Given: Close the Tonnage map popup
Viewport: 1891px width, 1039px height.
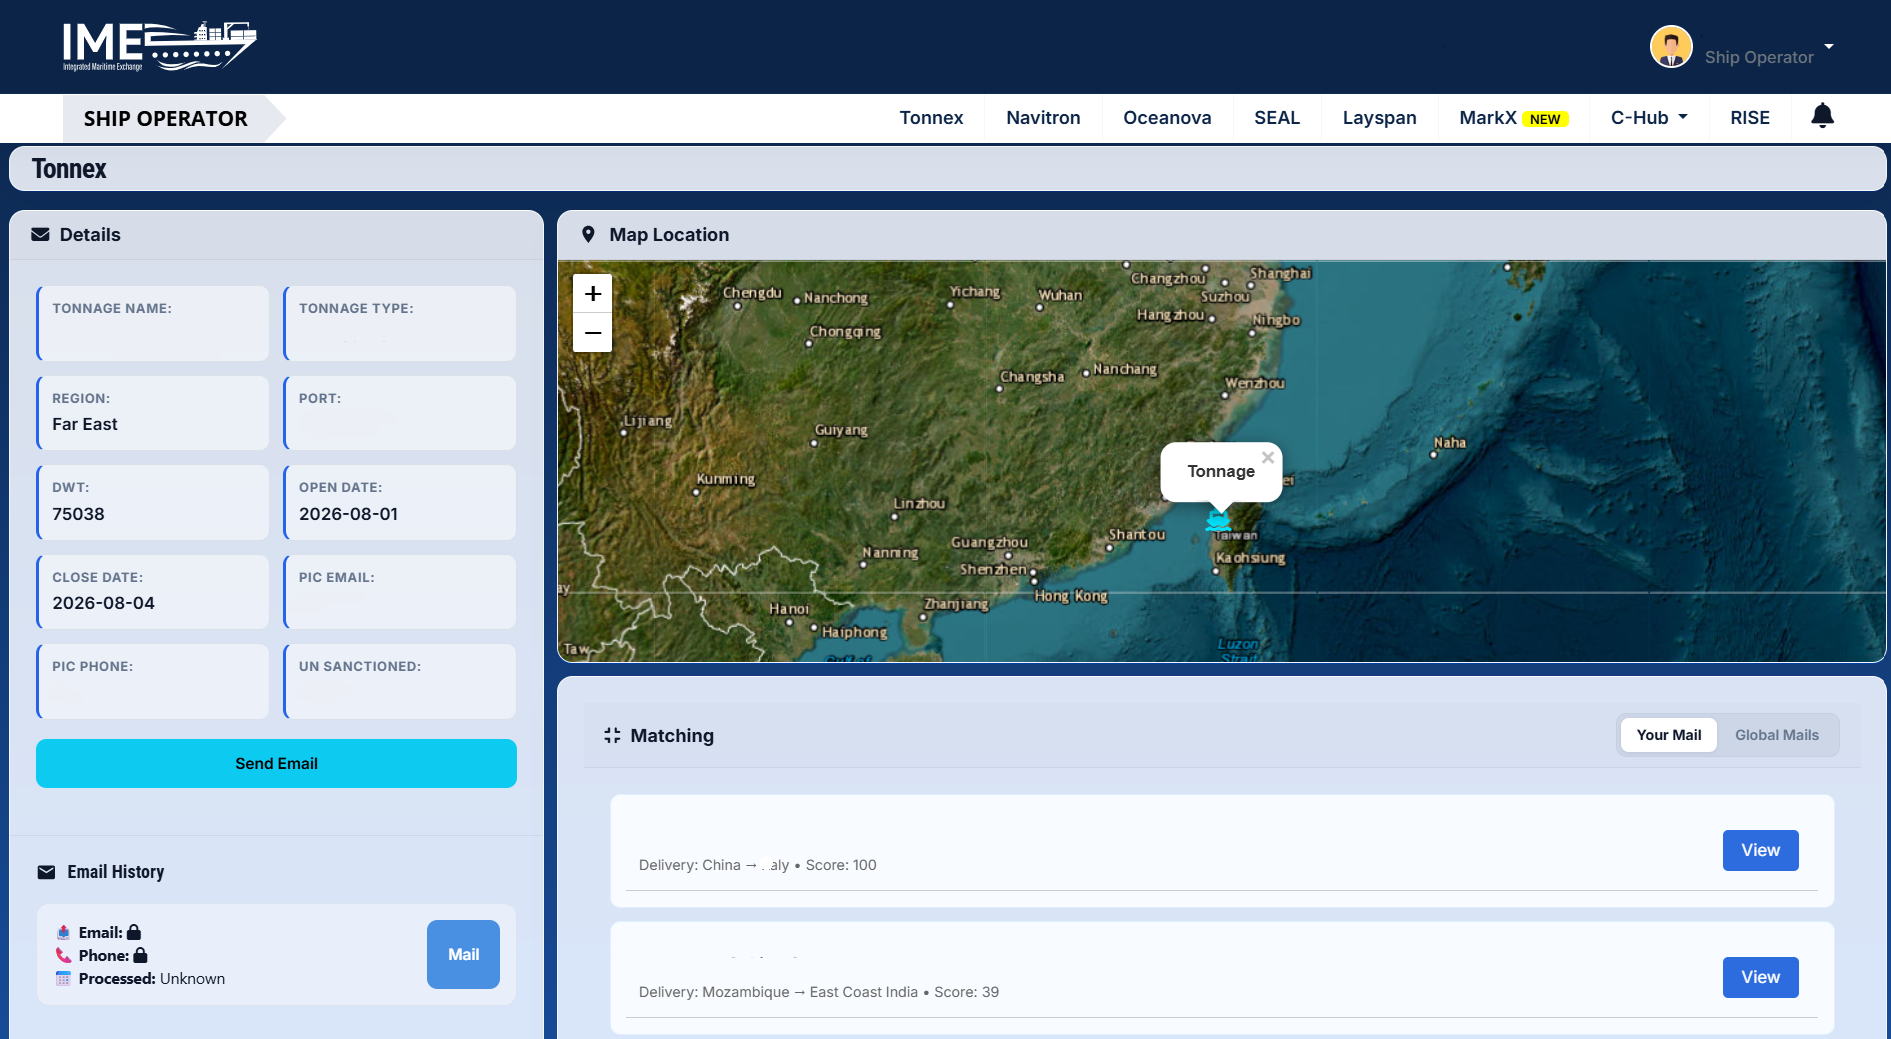Looking at the screenshot, I should point(1268,457).
